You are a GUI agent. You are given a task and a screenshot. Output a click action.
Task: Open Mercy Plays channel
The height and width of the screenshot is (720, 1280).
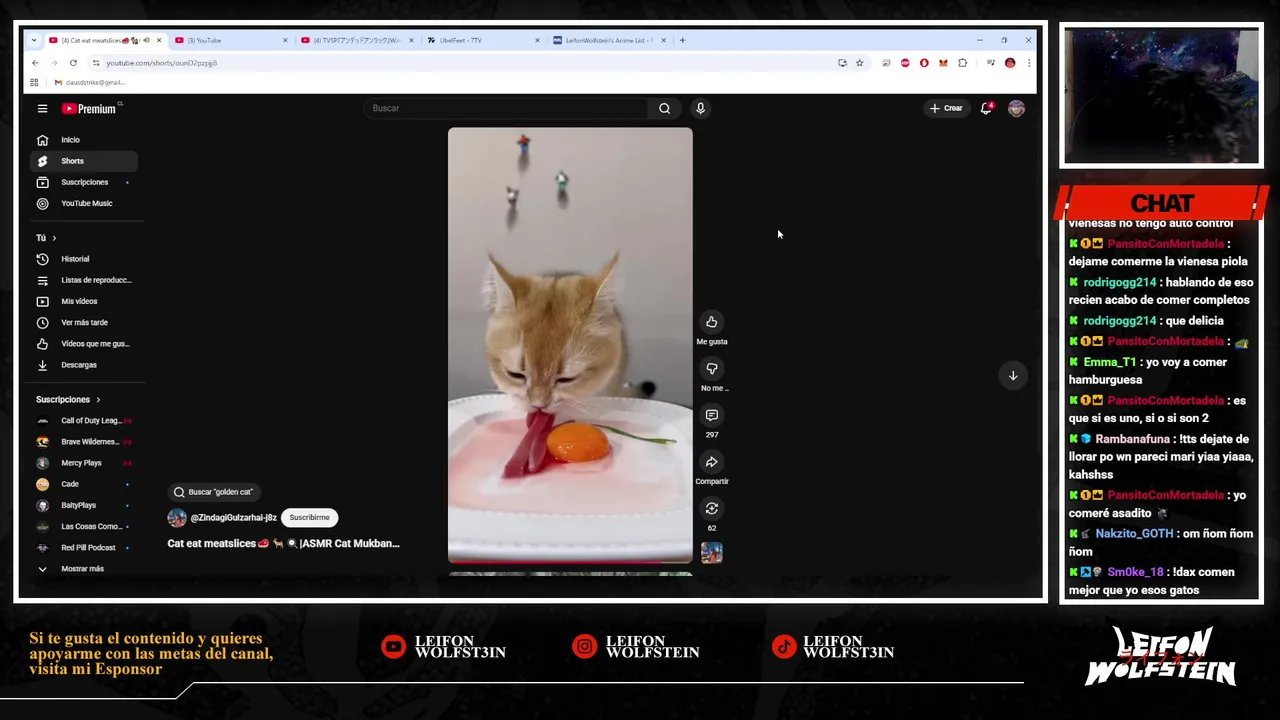pos(83,463)
